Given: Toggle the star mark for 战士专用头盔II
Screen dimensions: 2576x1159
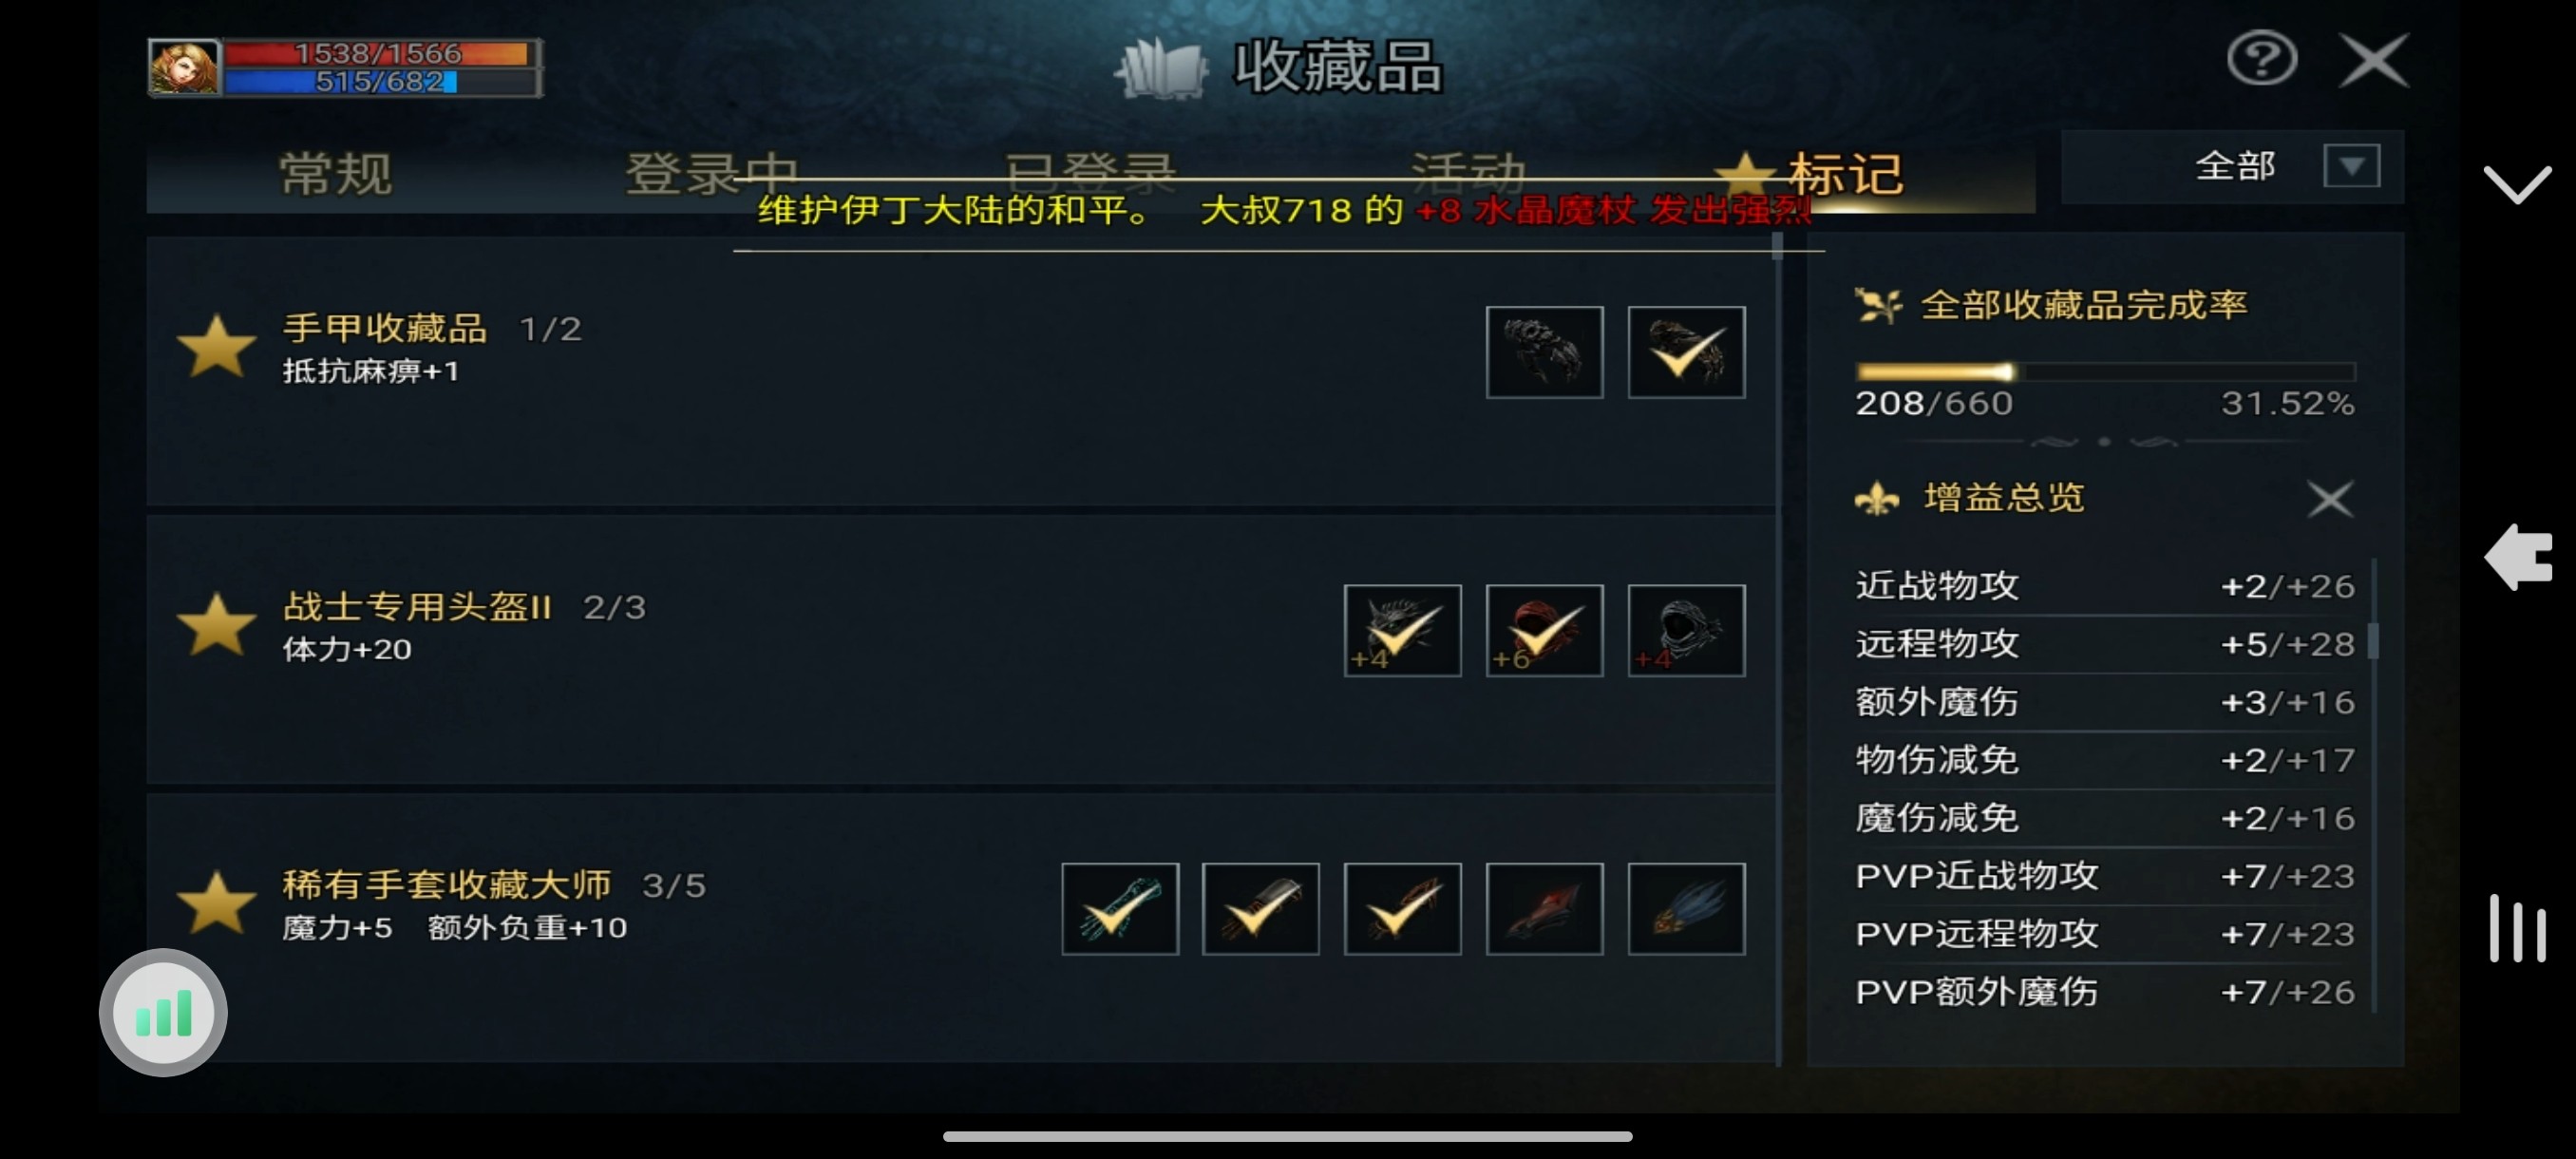Looking at the screenshot, I should (x=216, y=625).
